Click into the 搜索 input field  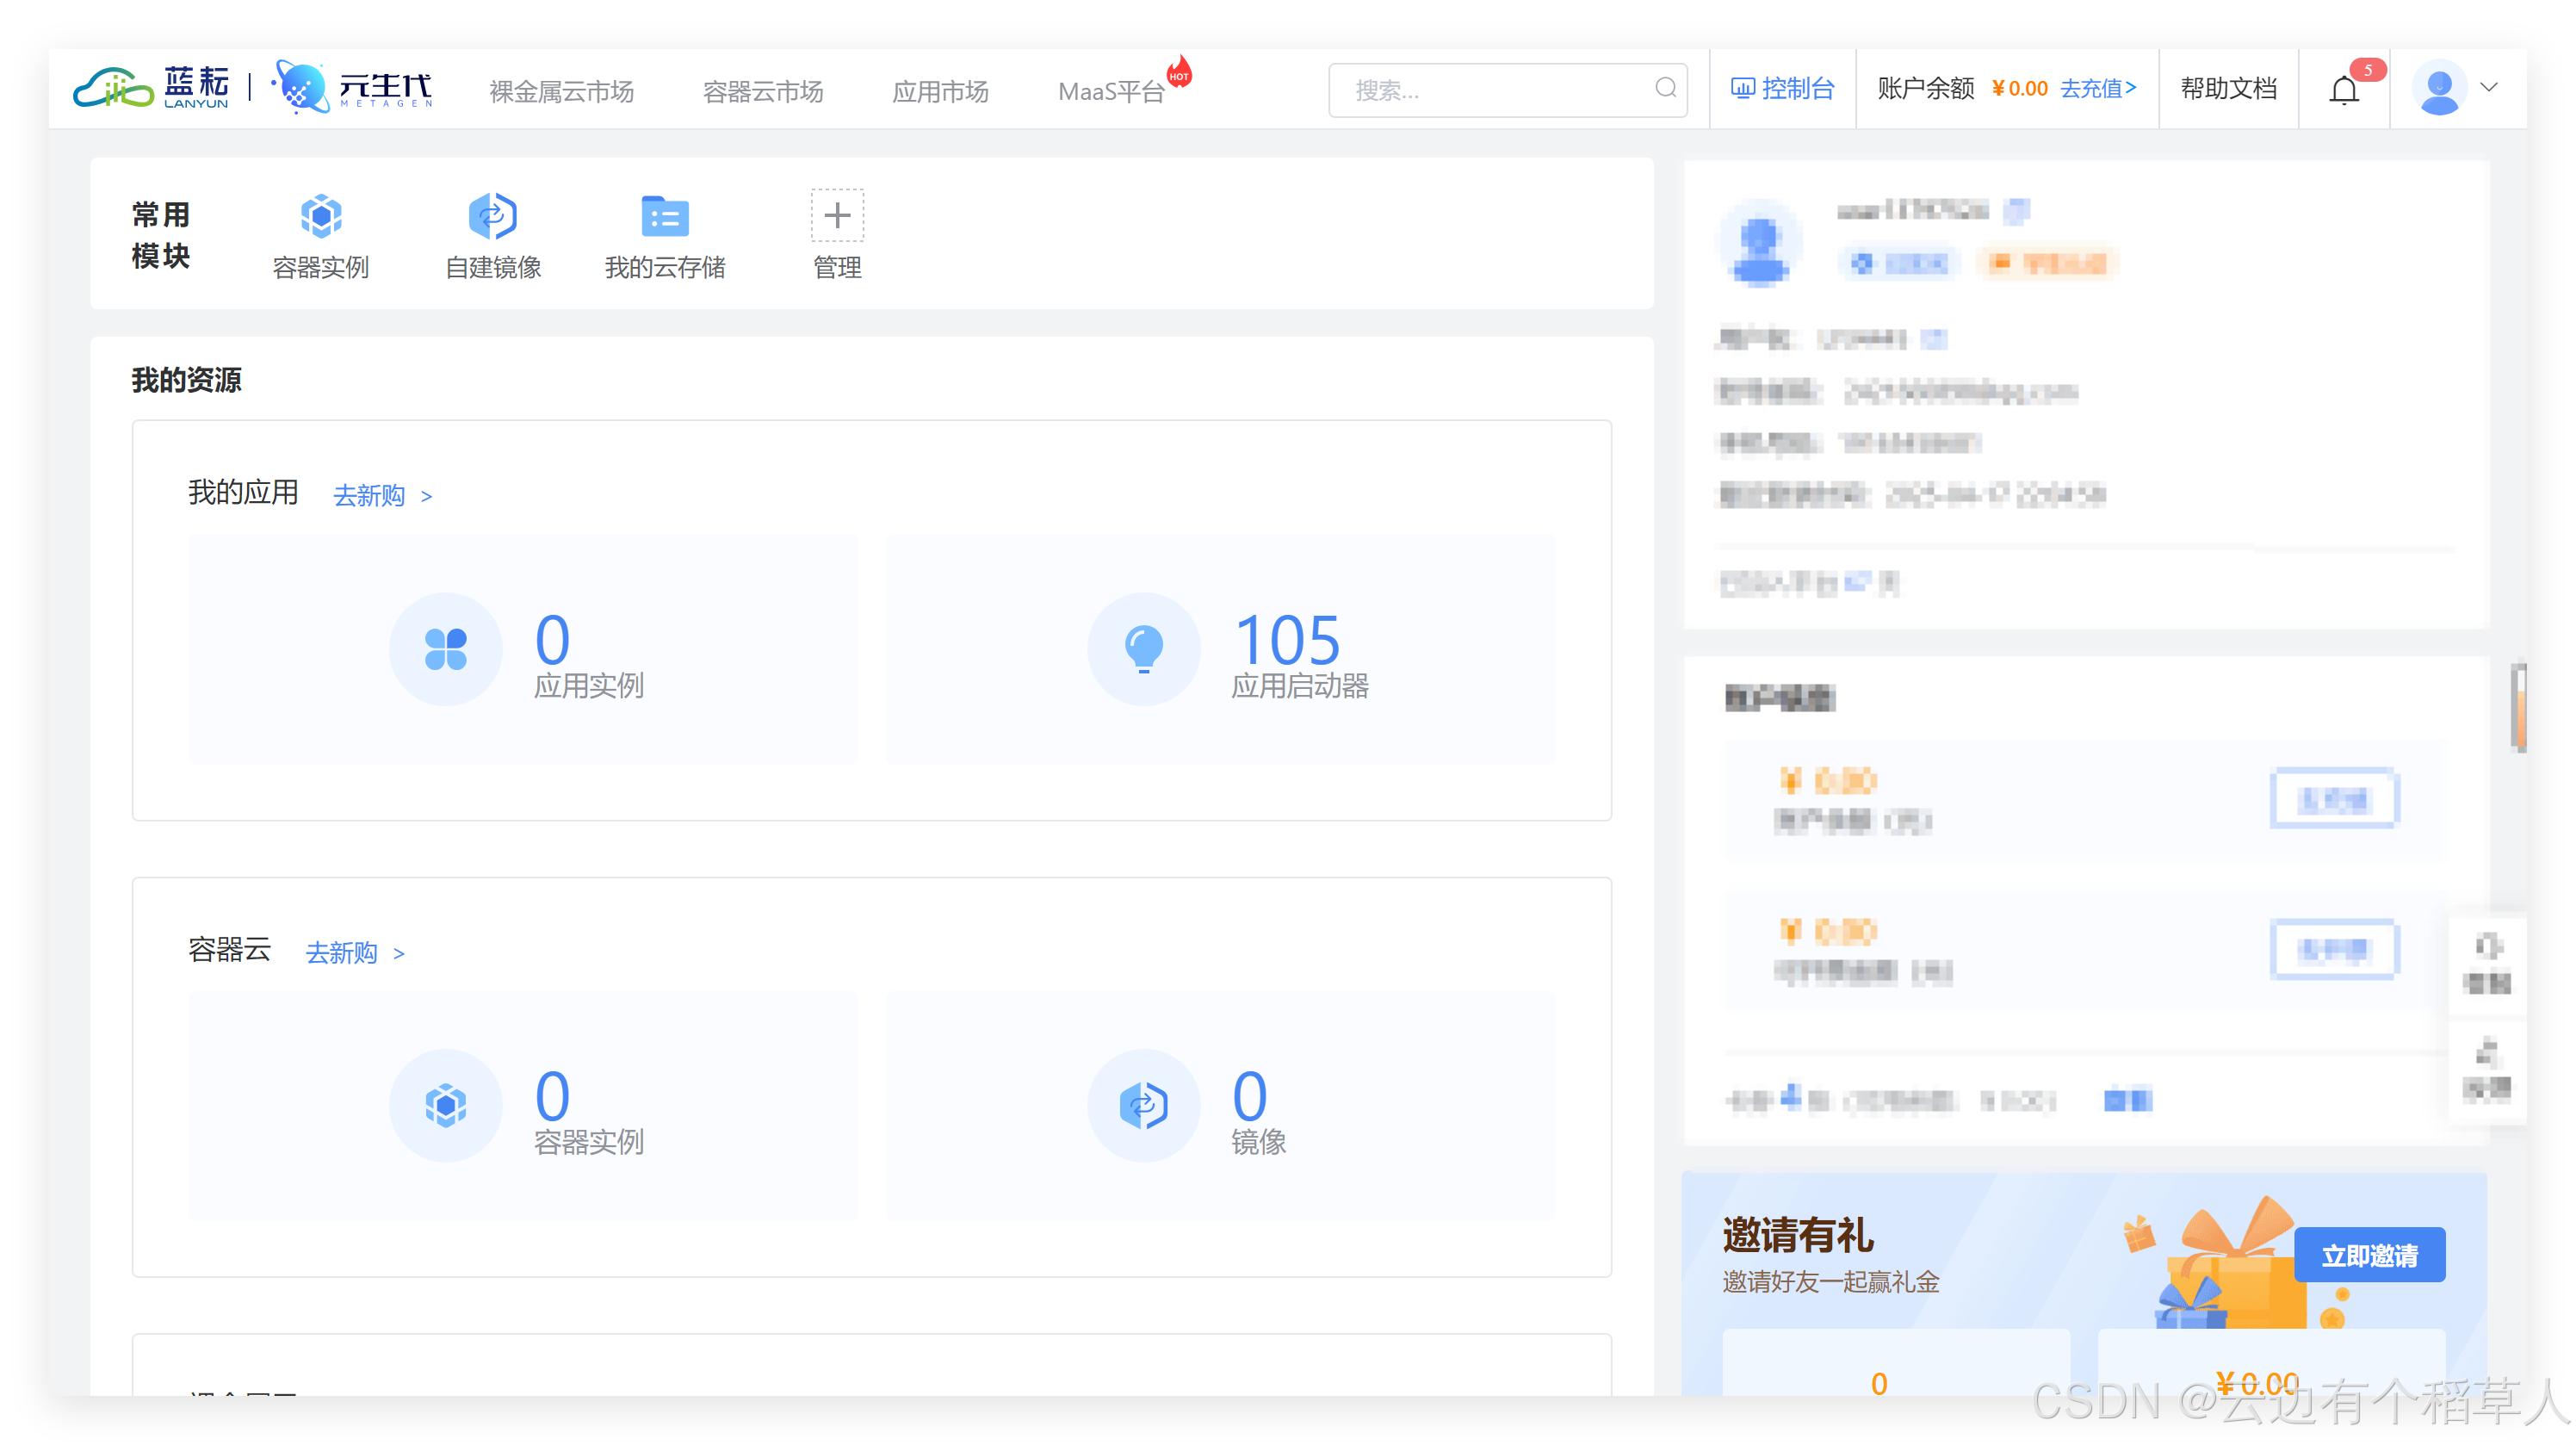coord(1490,91)
